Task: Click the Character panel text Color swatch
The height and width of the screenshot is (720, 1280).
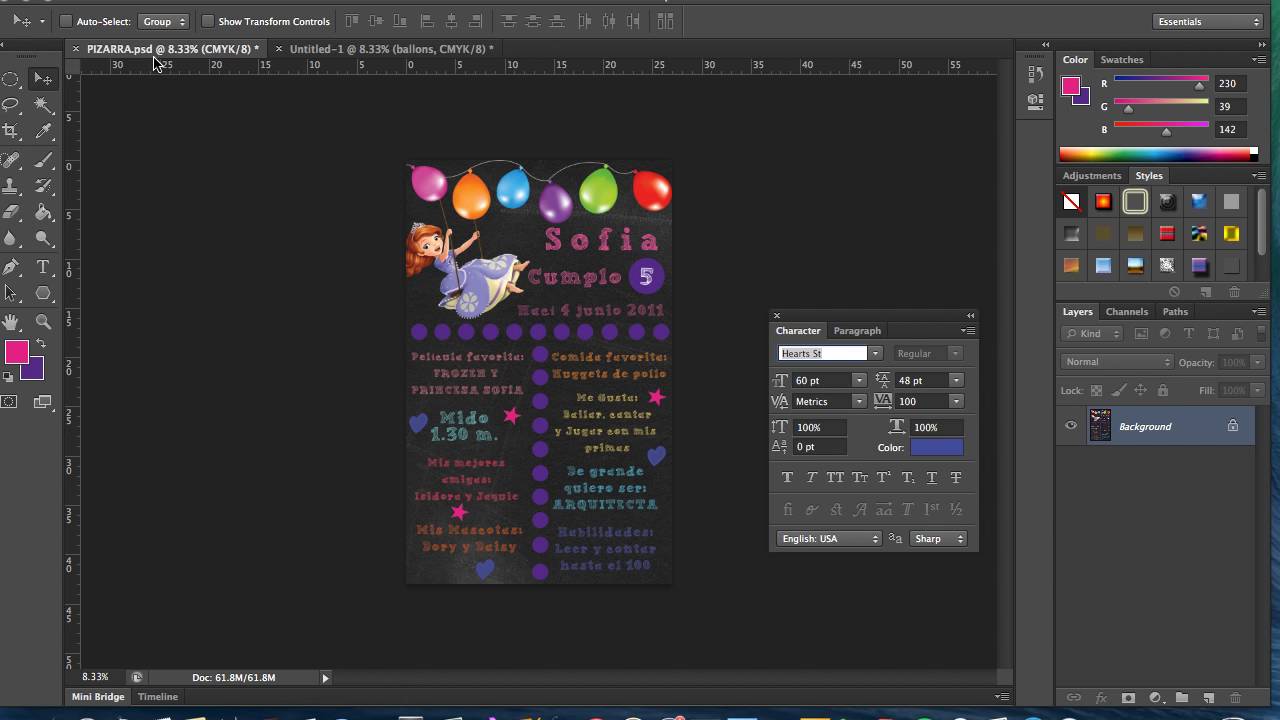Action: pyautogui.click(x=937, y=447)
